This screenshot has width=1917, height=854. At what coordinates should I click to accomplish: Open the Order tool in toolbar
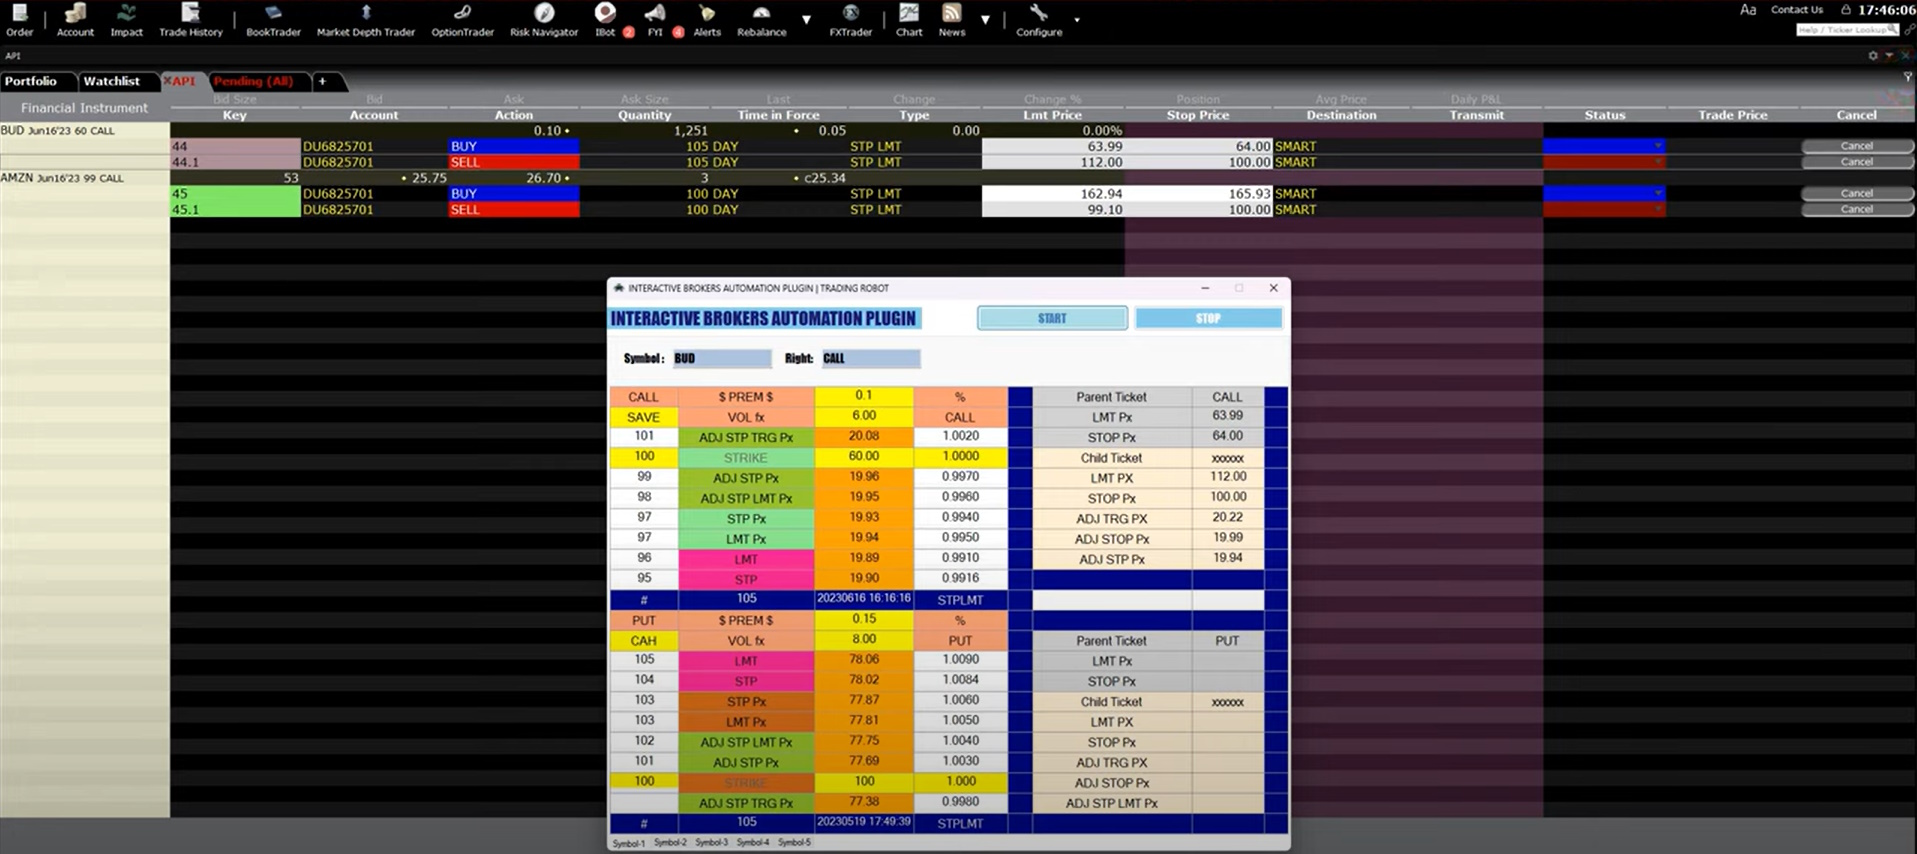coord(19,20)
